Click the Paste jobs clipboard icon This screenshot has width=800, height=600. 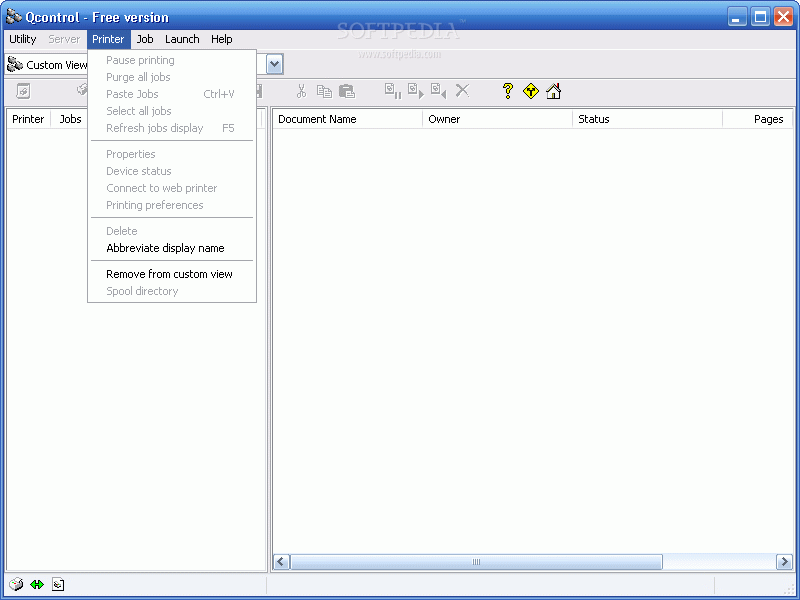click(347, 91)
